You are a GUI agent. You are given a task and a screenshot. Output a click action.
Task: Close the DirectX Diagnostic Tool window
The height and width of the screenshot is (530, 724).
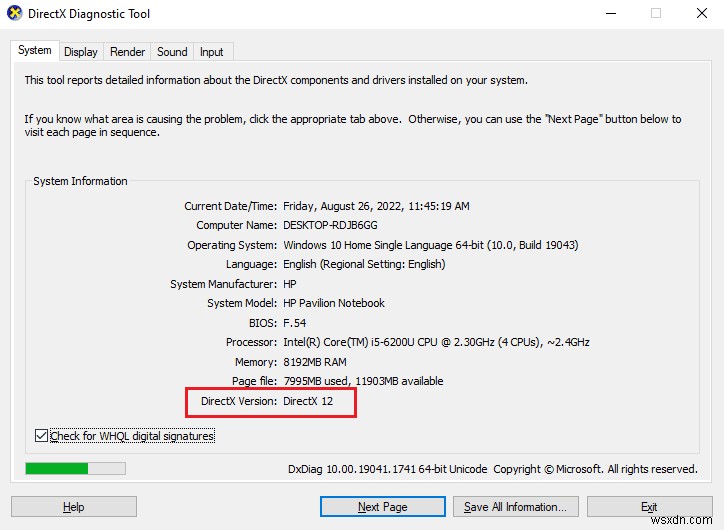pyautogui.click(x=702, y=13)
